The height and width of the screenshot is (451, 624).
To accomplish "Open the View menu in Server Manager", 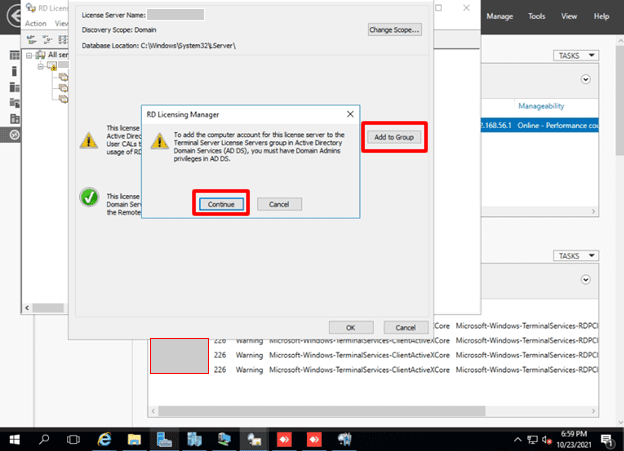I will [x=569, y=16].
